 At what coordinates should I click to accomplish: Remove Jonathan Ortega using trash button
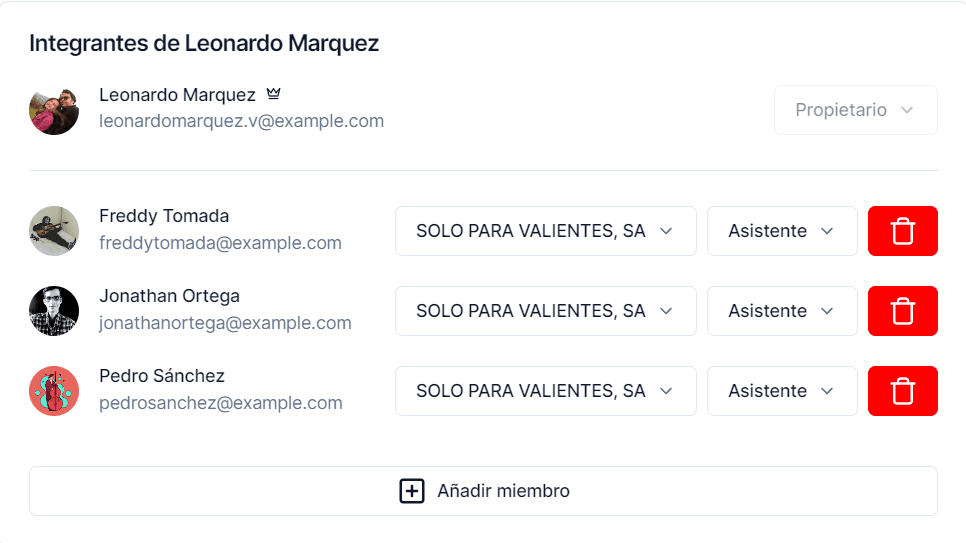902,311
